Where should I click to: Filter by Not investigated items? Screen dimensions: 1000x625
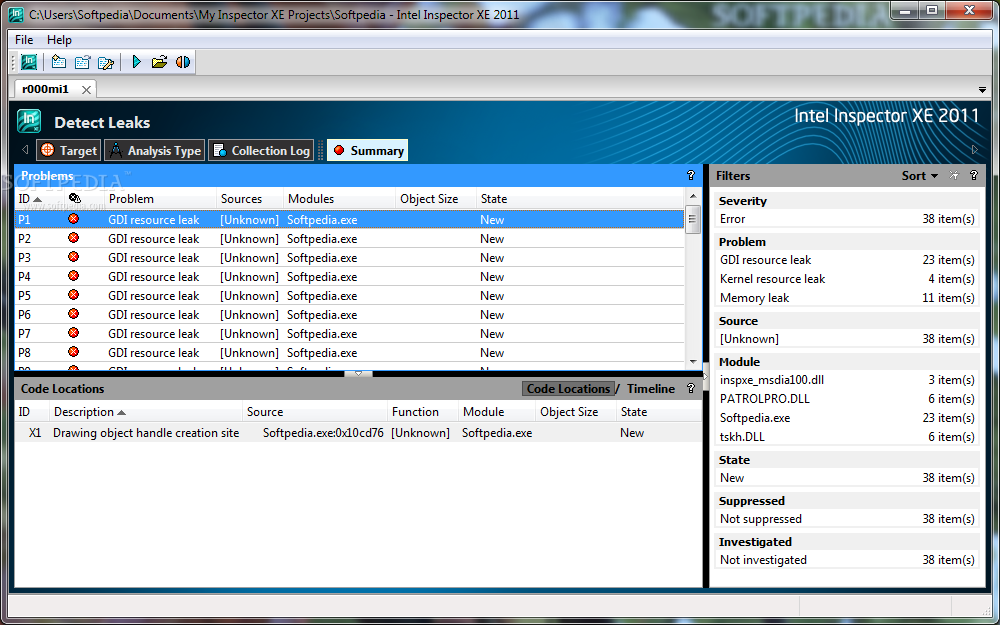point(847,559)
